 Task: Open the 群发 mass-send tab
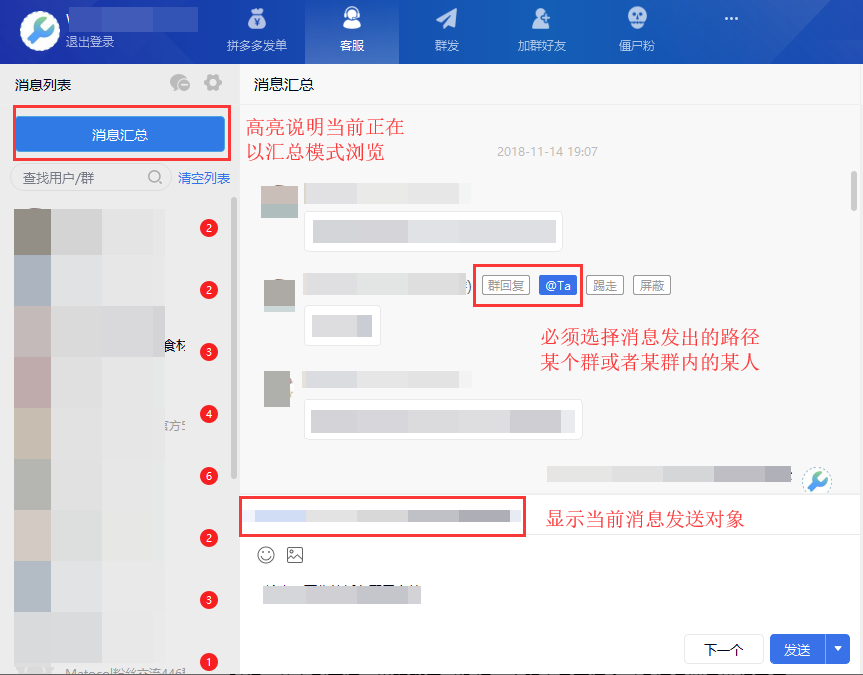point(446,32)
